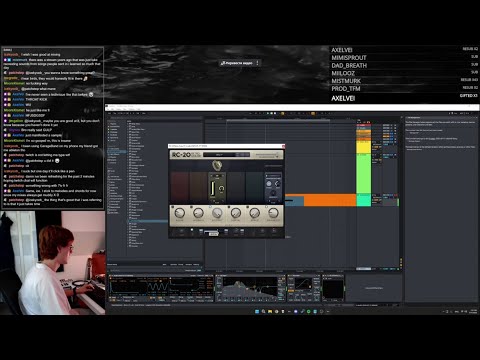Adjust the Digital knob in RC-20
480x360 pixels.
(x=236, y=213)
